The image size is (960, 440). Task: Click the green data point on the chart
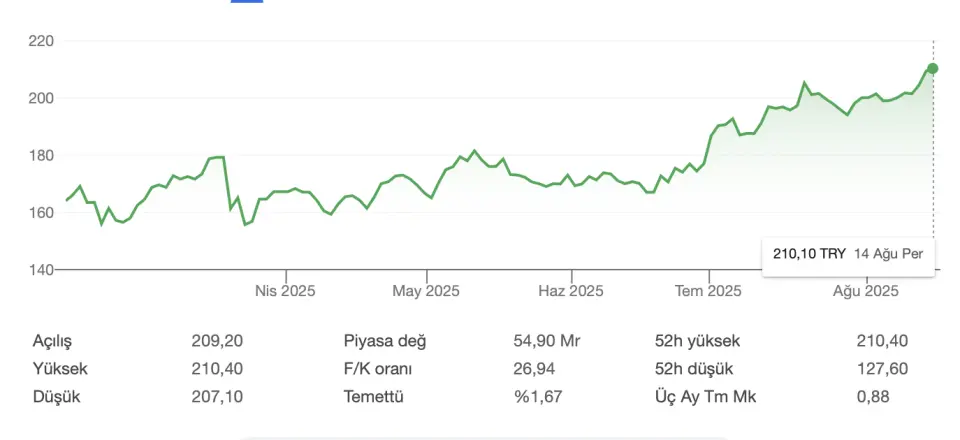pyautogui.click(x=932, y=69)
